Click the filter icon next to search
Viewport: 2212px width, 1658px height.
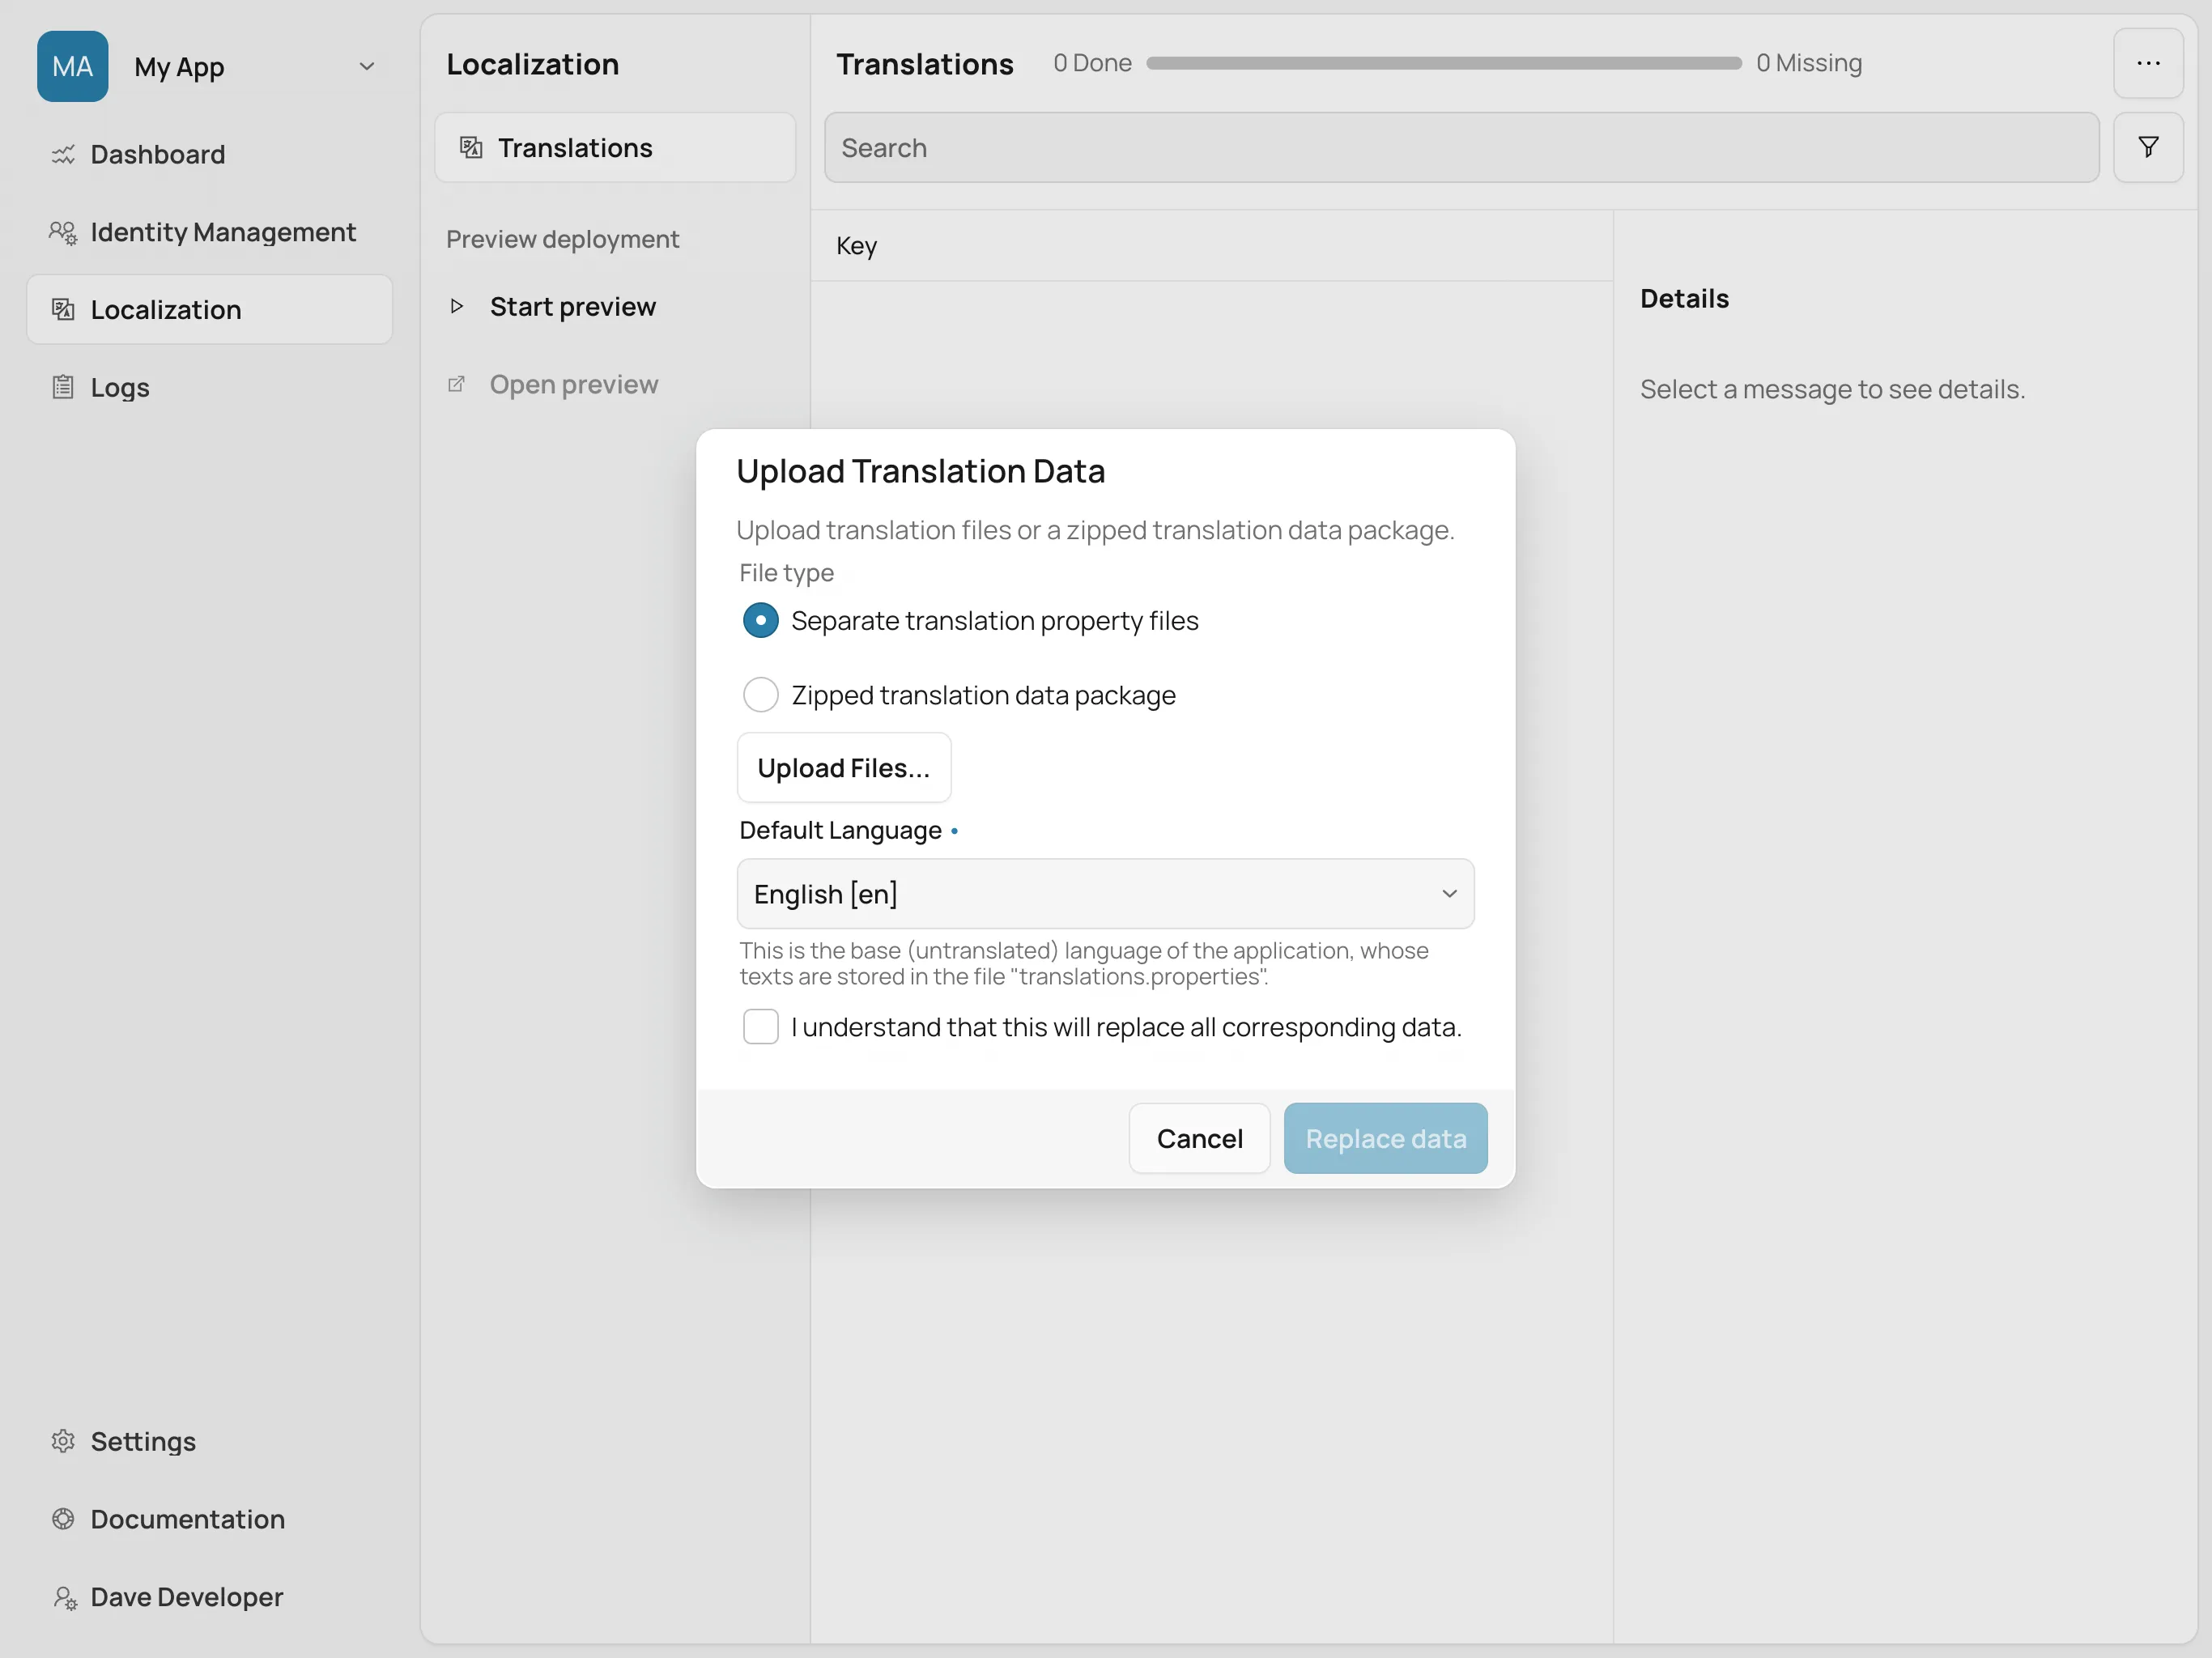(x=2148, y=147)
